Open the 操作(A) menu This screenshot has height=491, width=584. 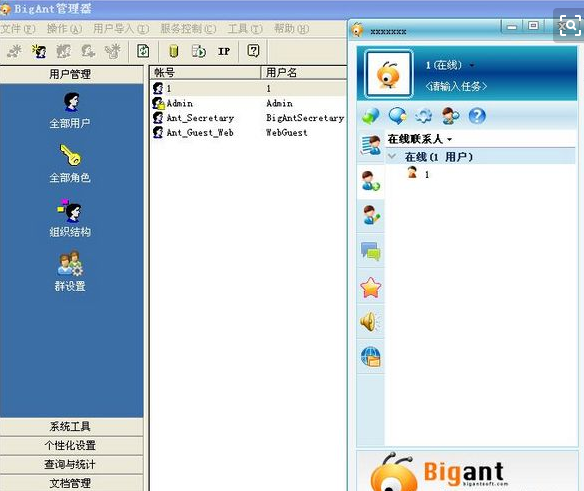[x=64, y=29]
